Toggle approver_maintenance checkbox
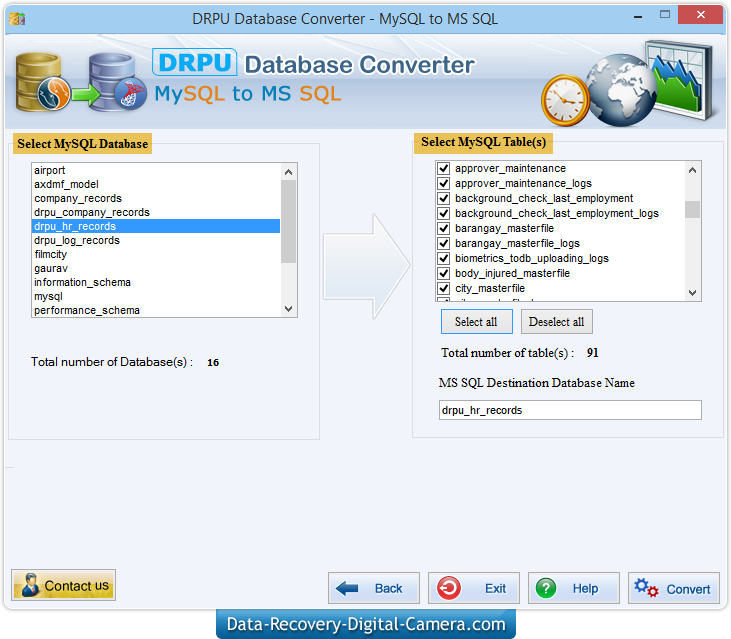Screen dimensions: 731x639 click(x=443, y=168)
